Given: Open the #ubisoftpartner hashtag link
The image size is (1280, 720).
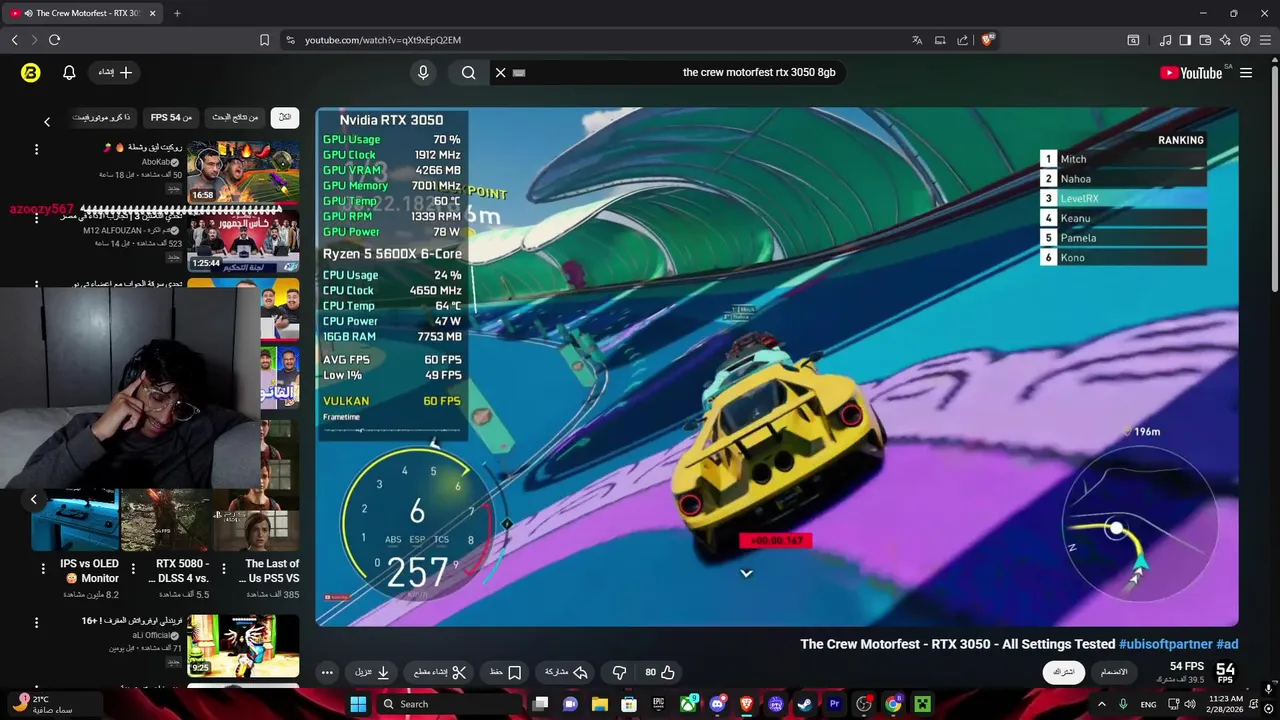Looking at the screenshot, I should 1165,644.
